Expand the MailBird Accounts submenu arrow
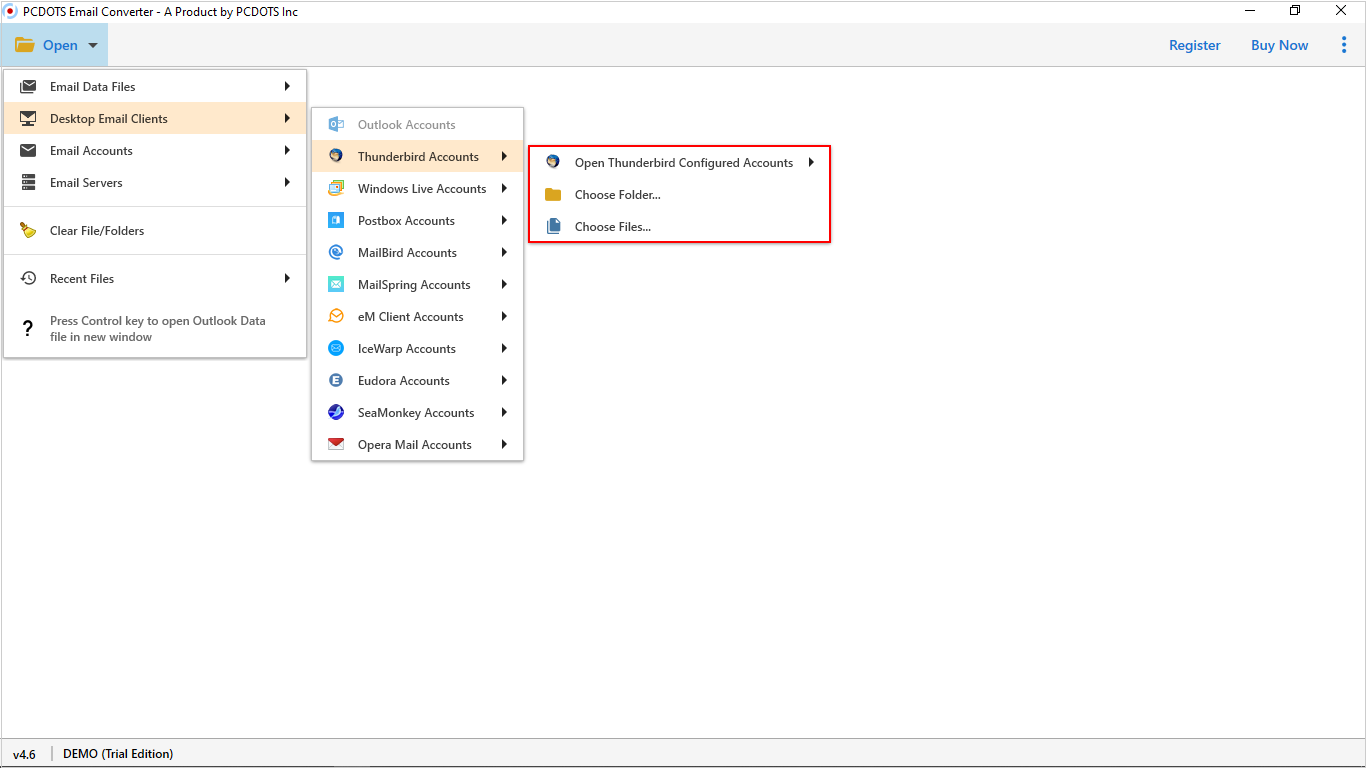The width and height of the screenshot is (1366, 768). click(504, 253)
